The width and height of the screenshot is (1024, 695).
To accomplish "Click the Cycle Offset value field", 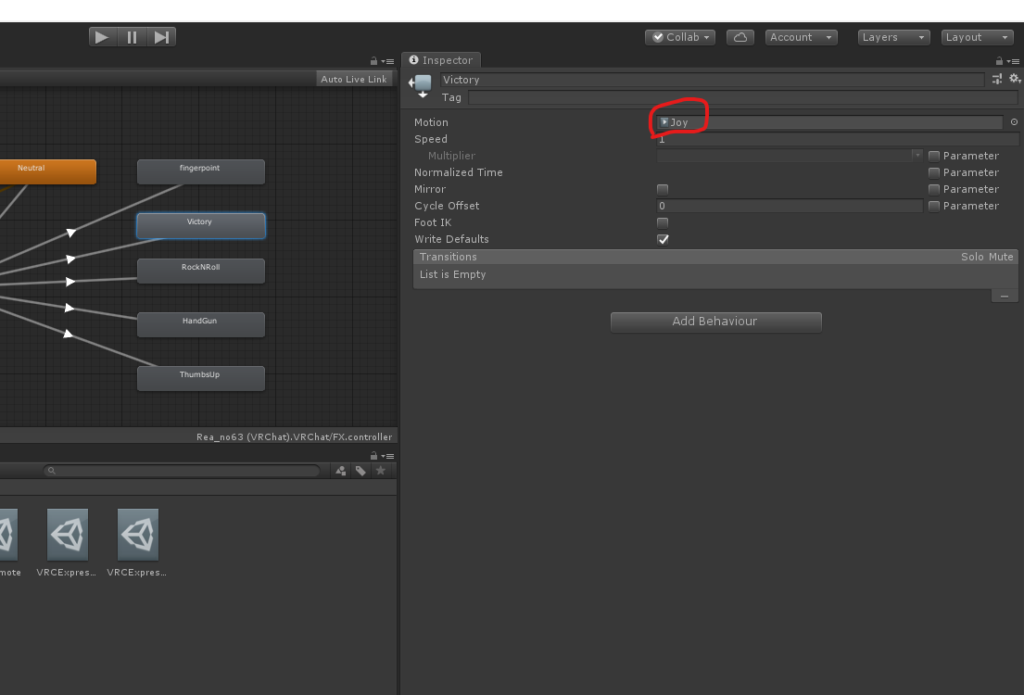I will (x=790, y=206).
